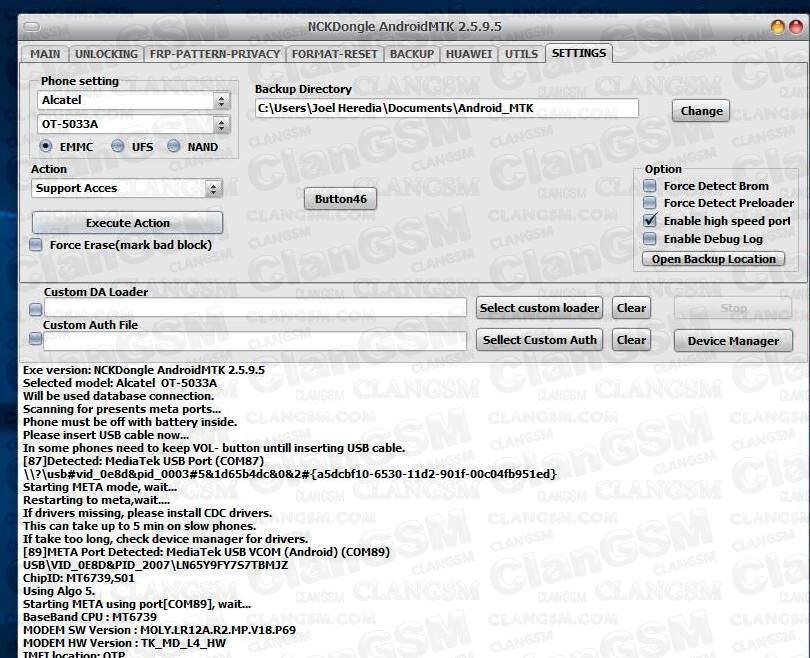810x658 pixels.
Task: Click Custom DA Loader path field
Action: pos(255,308)
